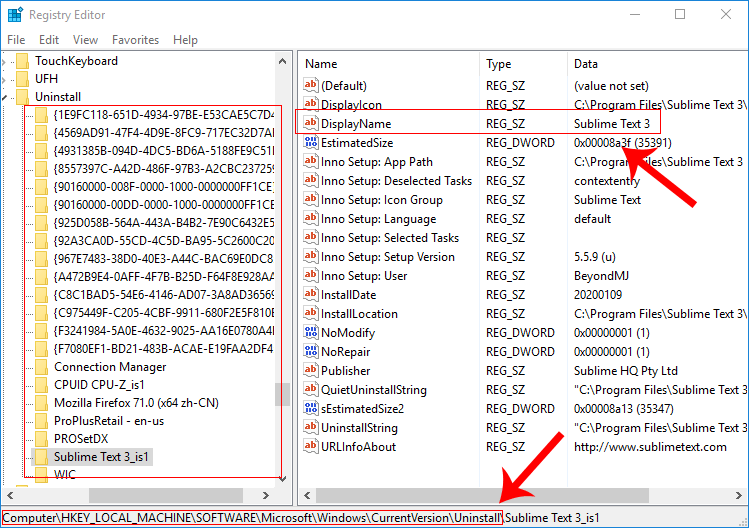Select the Connection Manager key
This screenshot has width=749, height=528.
pyautogui.click(x=110, y=367)
